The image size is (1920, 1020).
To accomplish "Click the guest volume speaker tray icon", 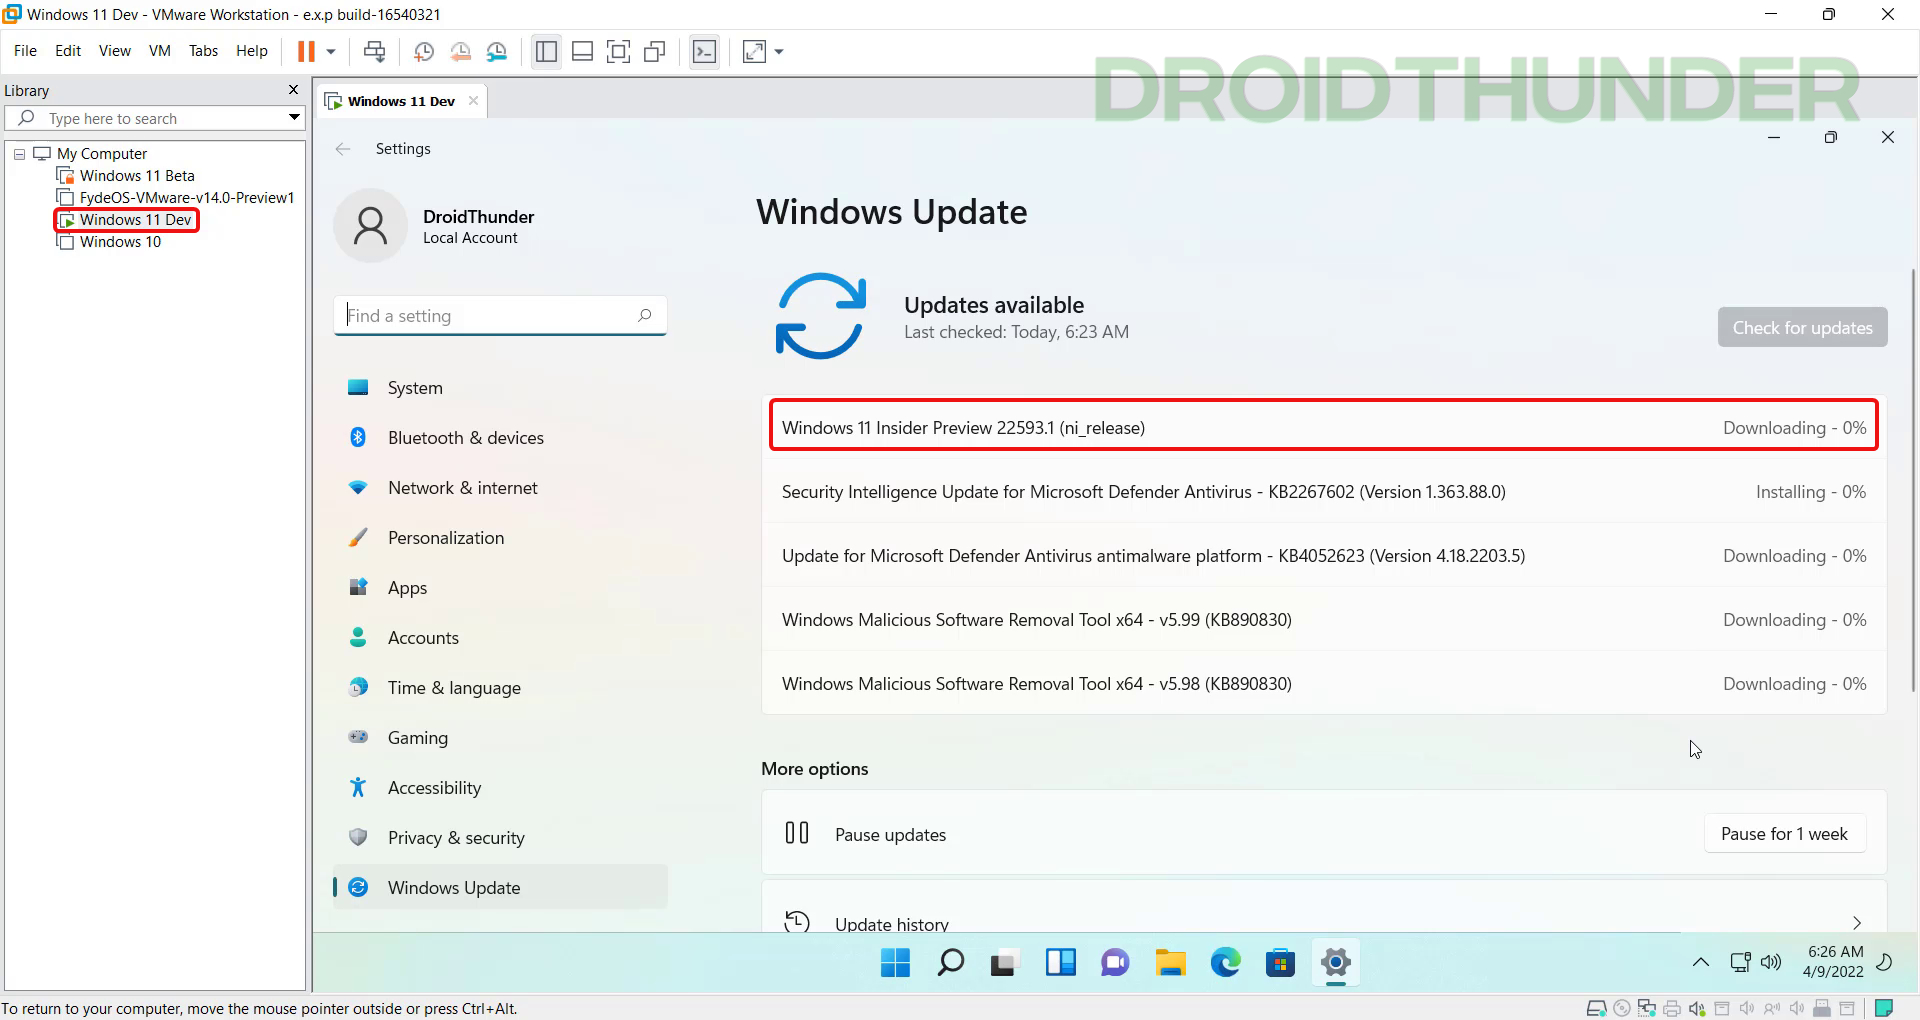I will pos(1771,962).
